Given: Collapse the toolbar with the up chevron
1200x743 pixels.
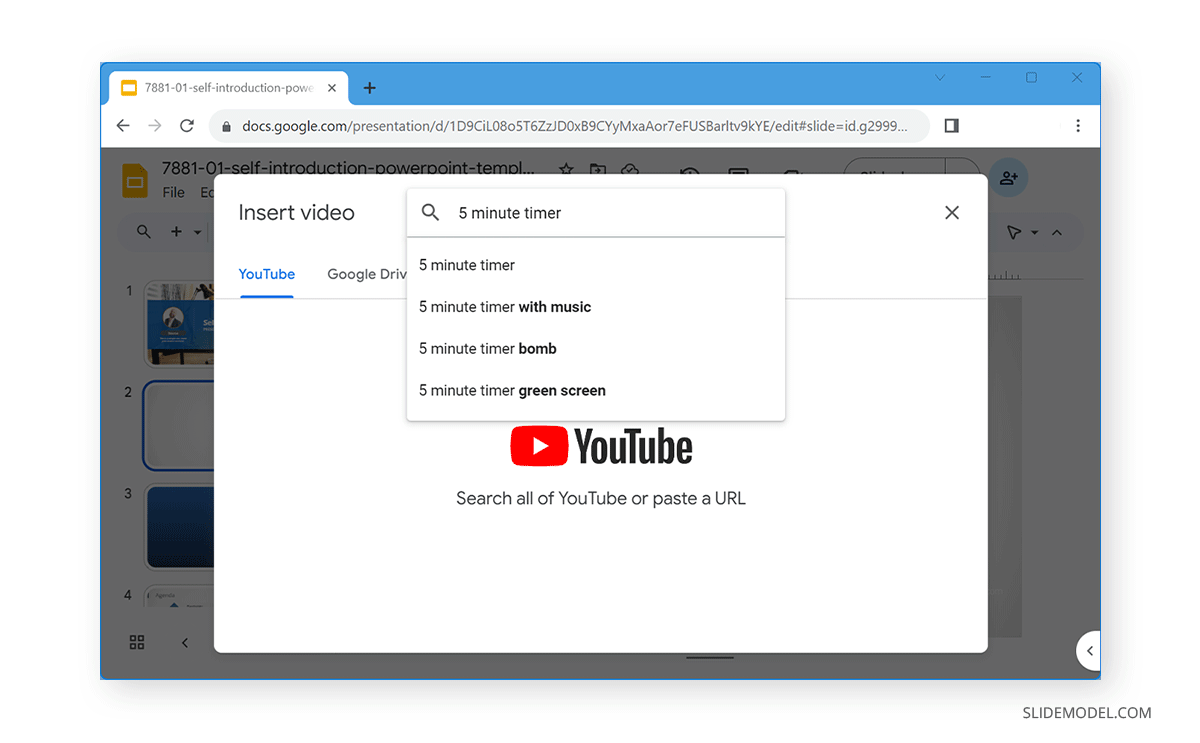Looking at the screenshot, I should pyautogui.click(x=1057, y=232).
